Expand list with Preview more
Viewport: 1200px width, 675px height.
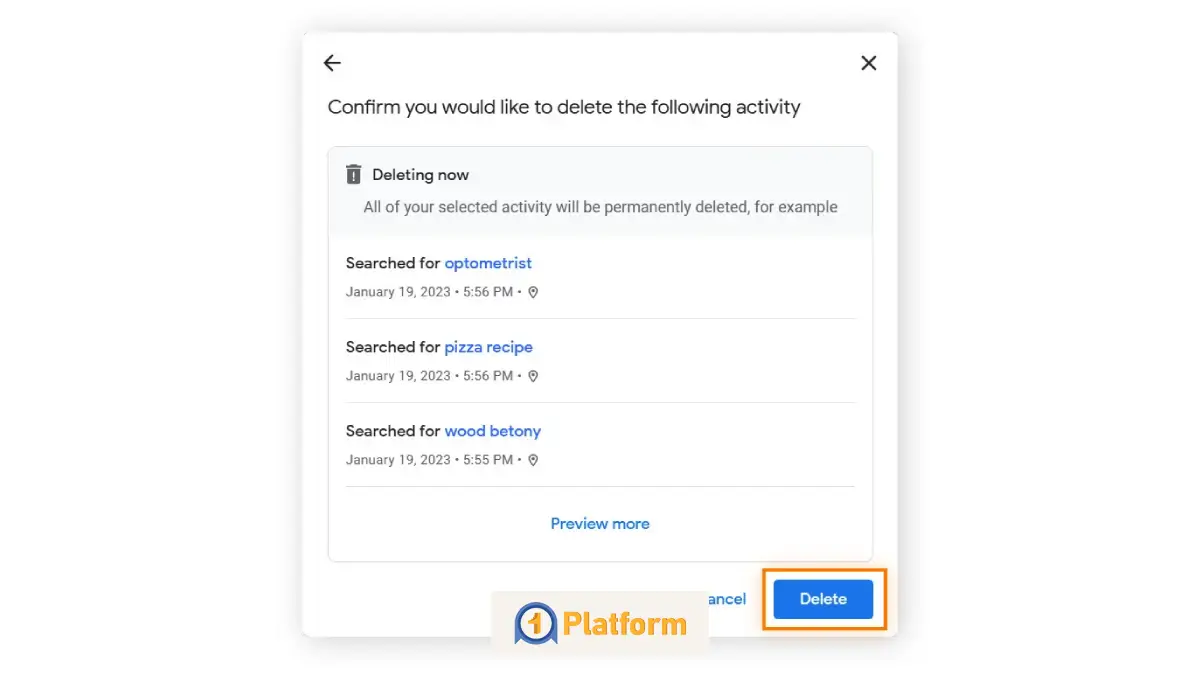[600, 523]
